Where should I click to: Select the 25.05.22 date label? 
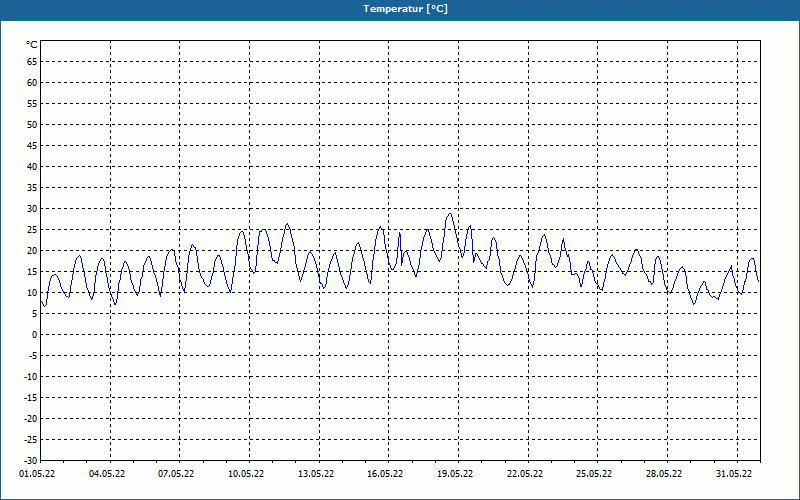(594, 474)
